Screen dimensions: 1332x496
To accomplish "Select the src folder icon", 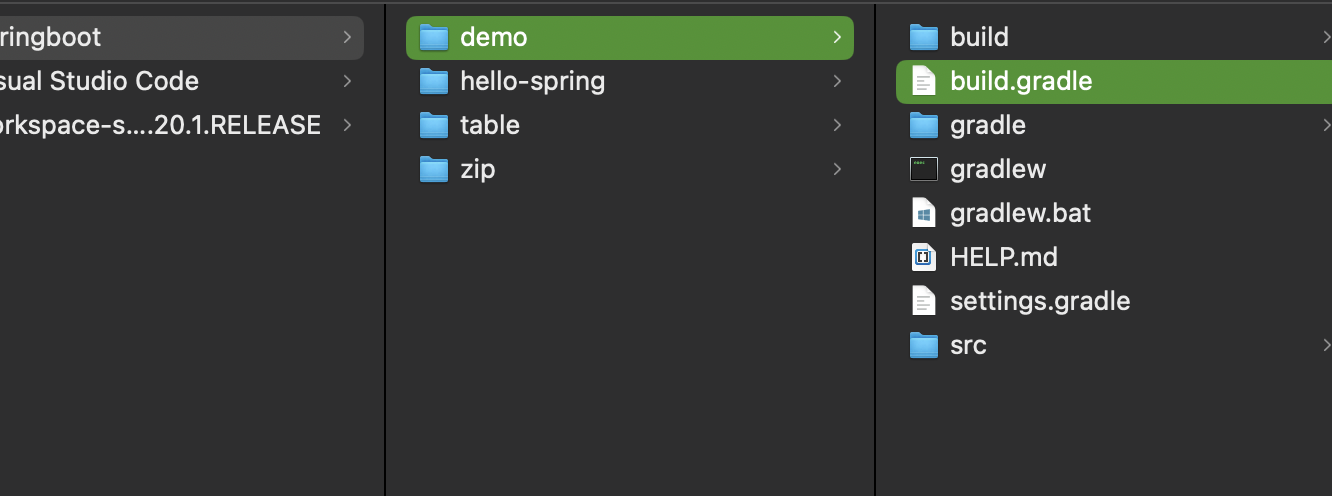I will 924,345.
